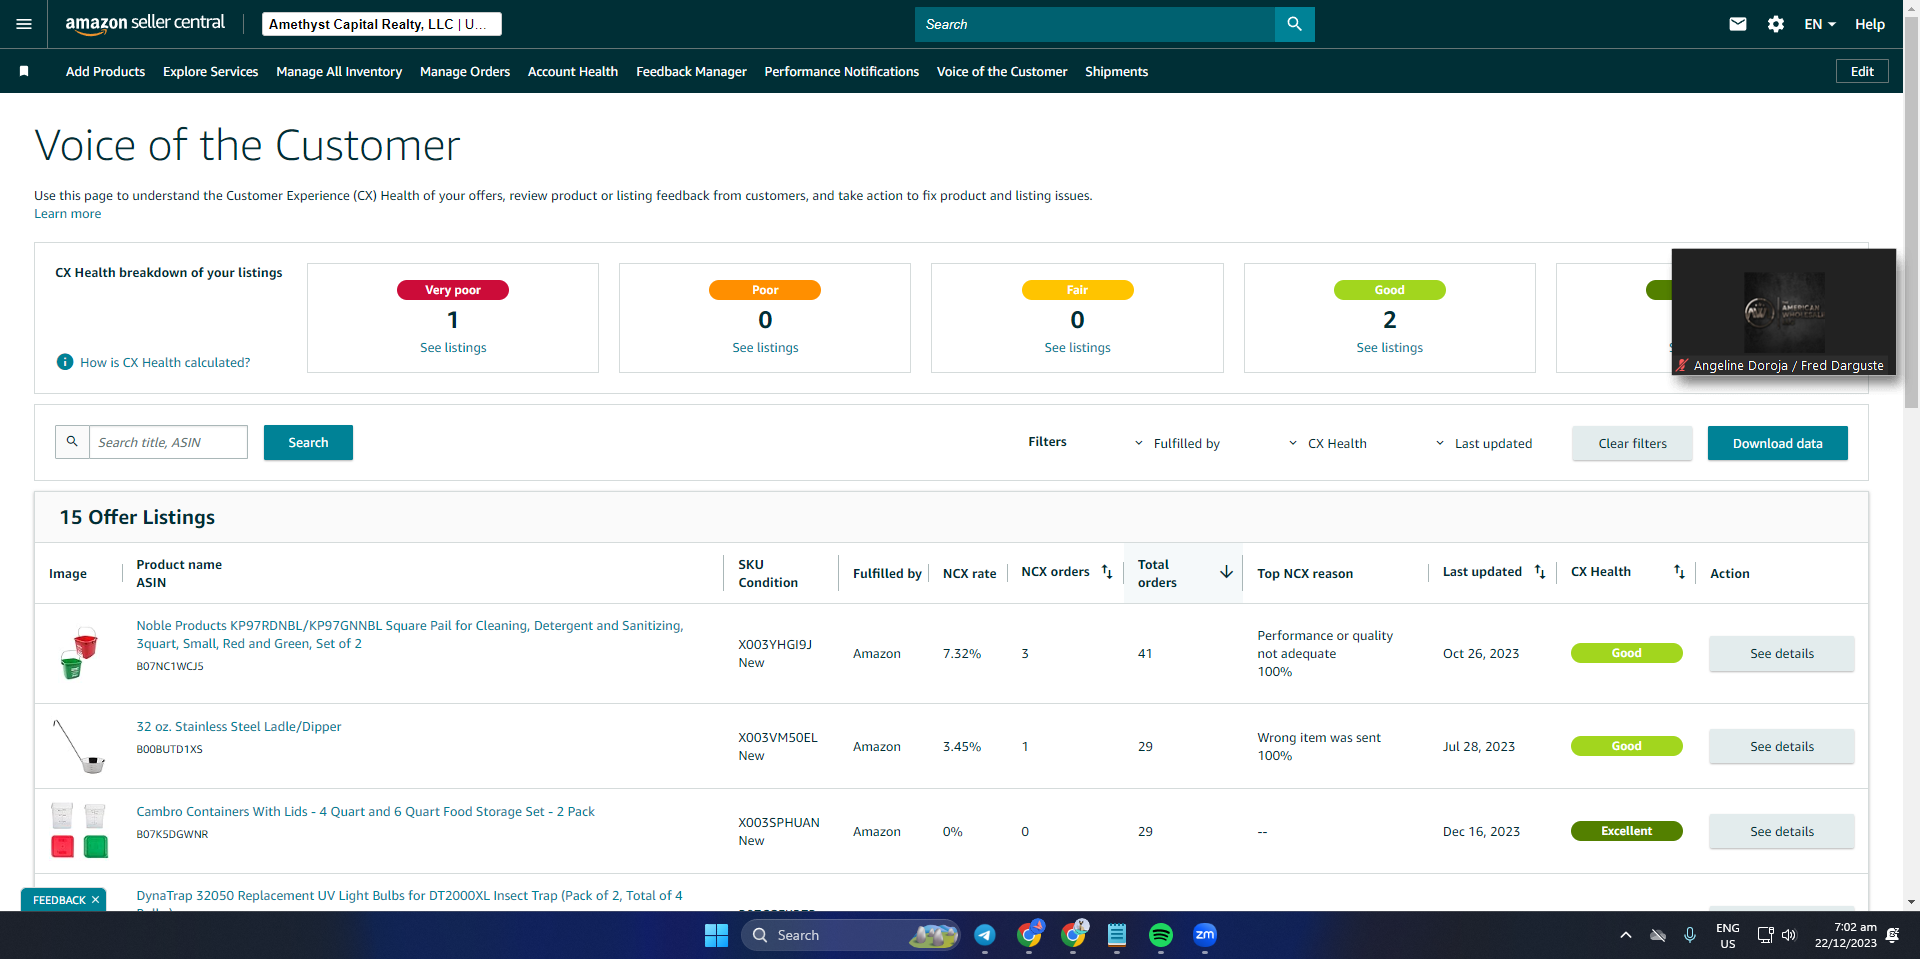Open Performance Notifications

coord(842,71)
